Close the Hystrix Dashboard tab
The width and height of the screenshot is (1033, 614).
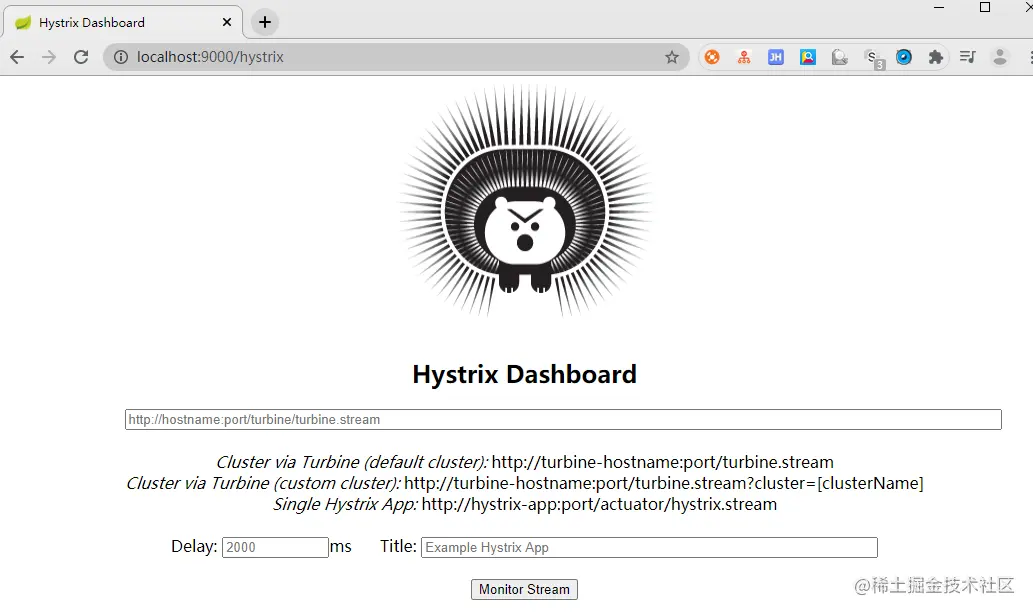click(x=227, y=22)
